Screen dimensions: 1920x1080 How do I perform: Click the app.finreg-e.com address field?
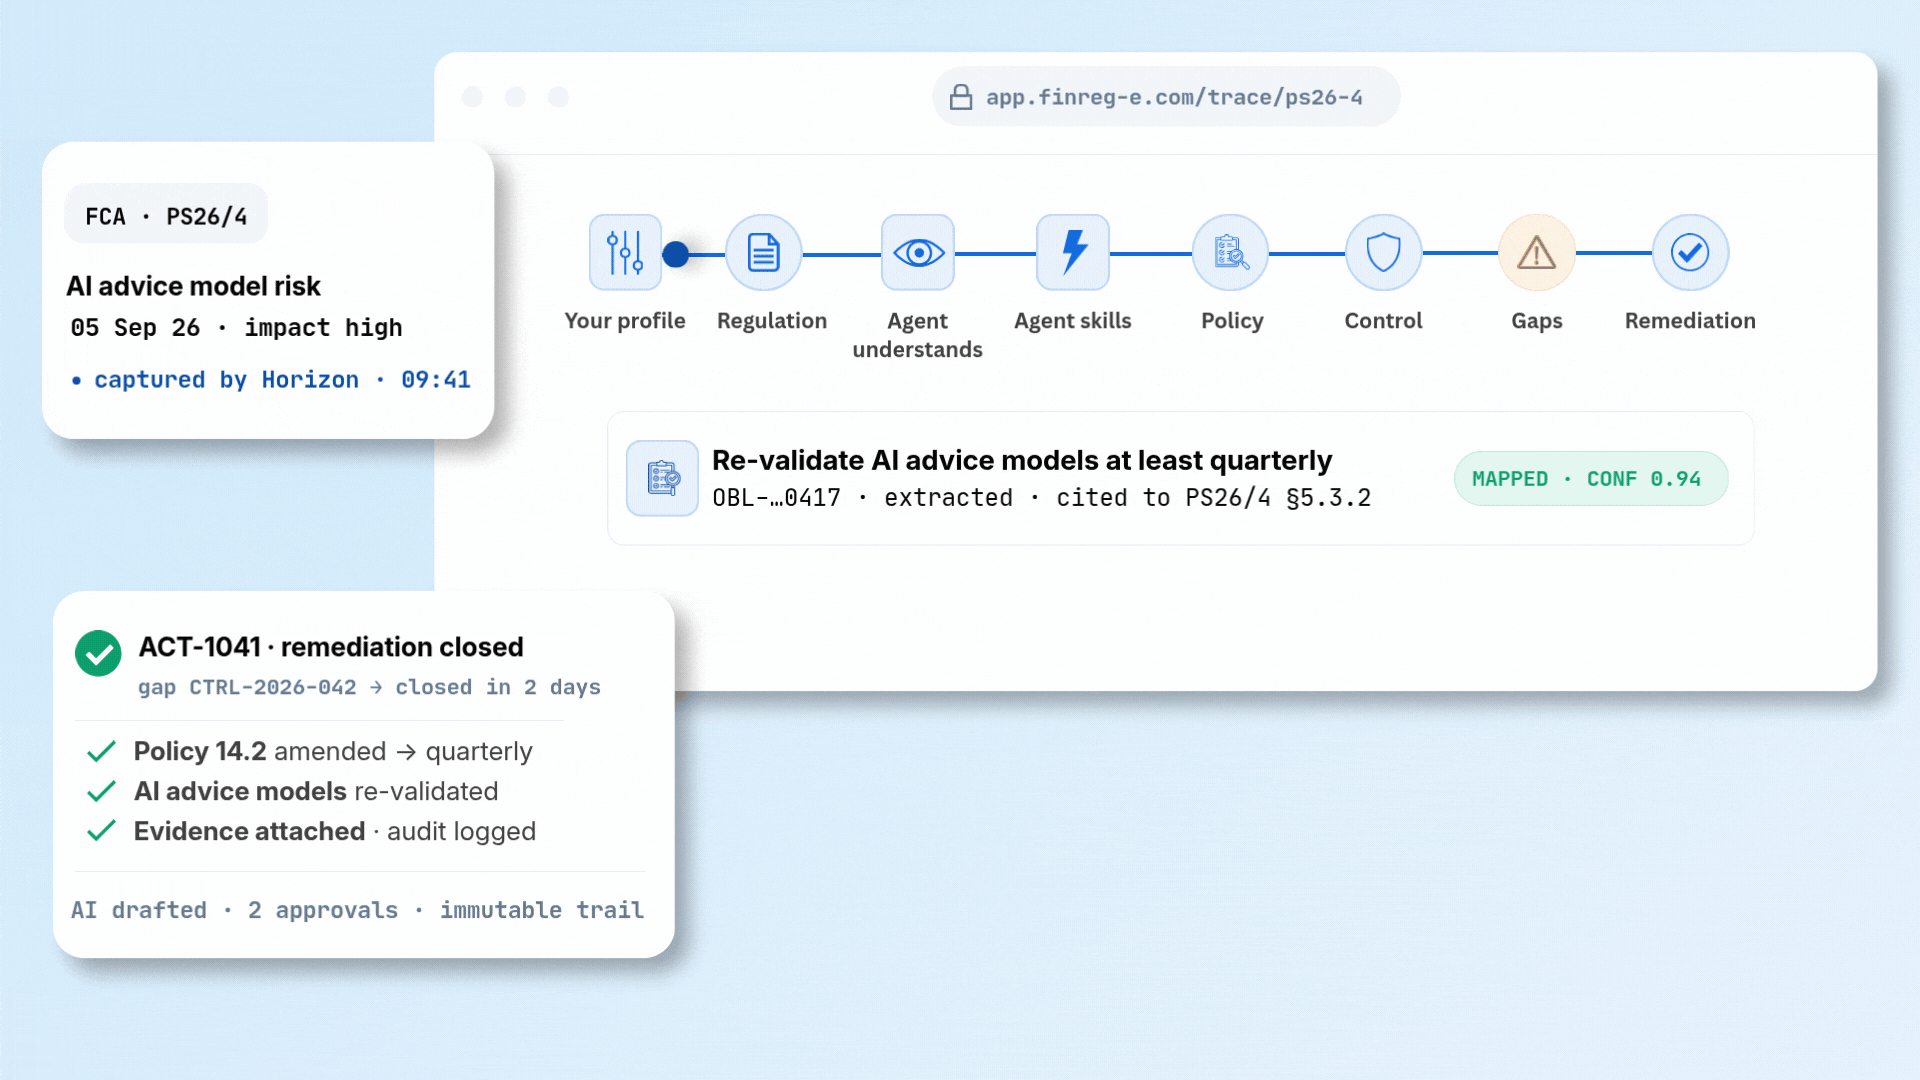coord(1166,97)
